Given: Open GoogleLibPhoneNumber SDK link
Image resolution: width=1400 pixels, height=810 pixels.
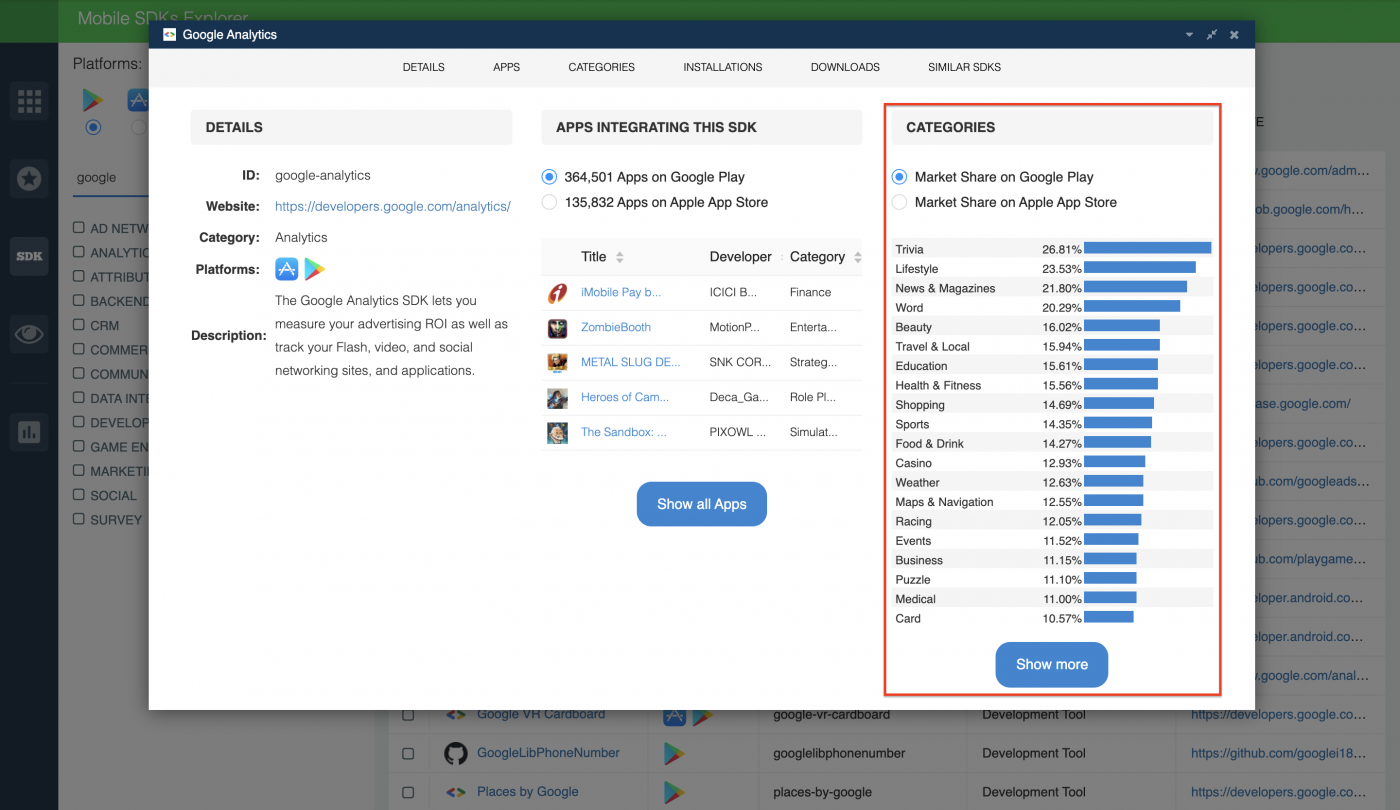Looking at the screenshot, I should coord(548,753).
